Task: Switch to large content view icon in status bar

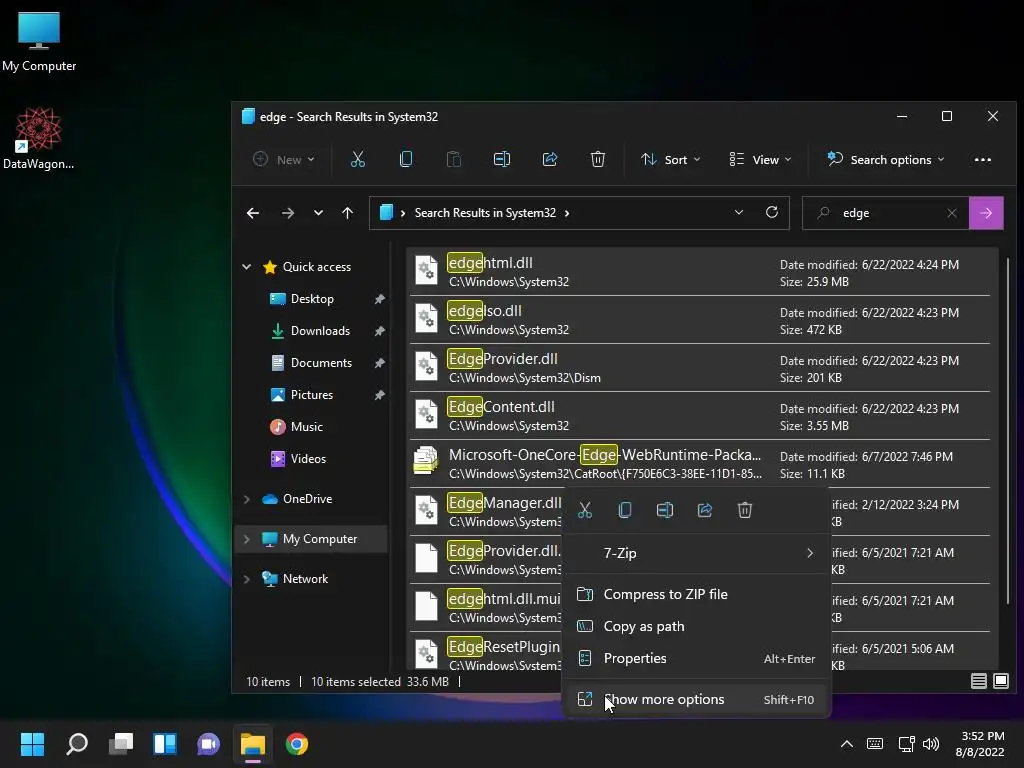Action: [x=1000, y=681]
